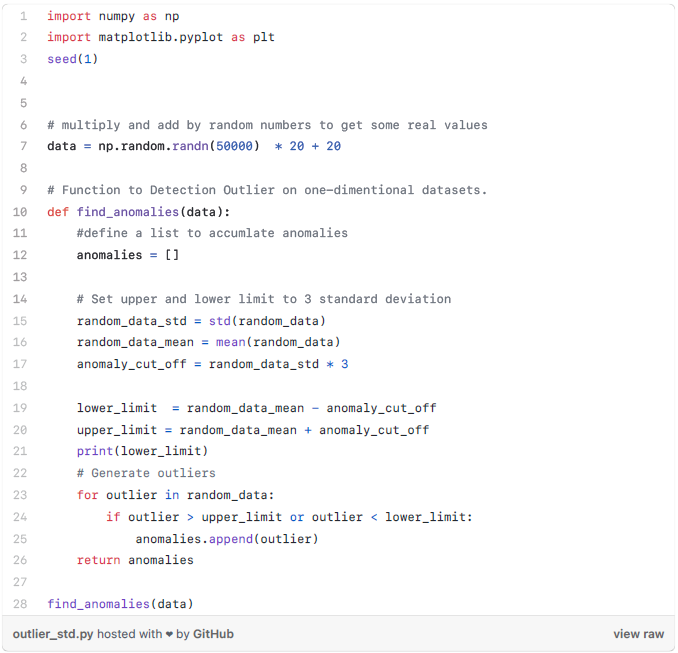
Task: Click 'anomaly_cut_off = random_data_std * 3' line
Action: point(212,364)
